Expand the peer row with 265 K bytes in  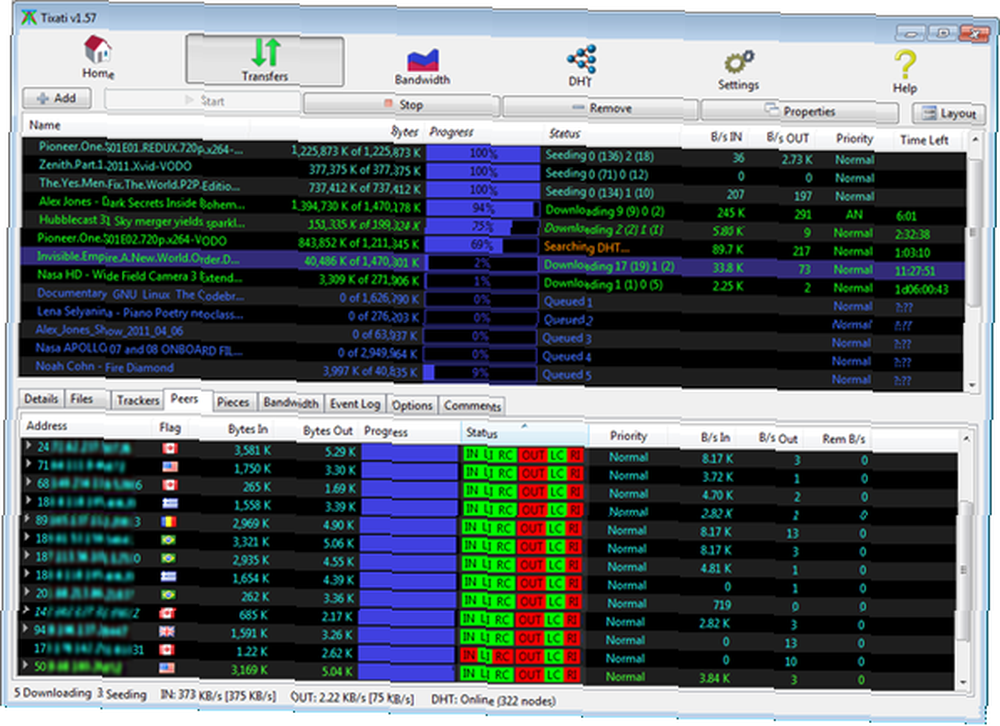tap(29, 482)
